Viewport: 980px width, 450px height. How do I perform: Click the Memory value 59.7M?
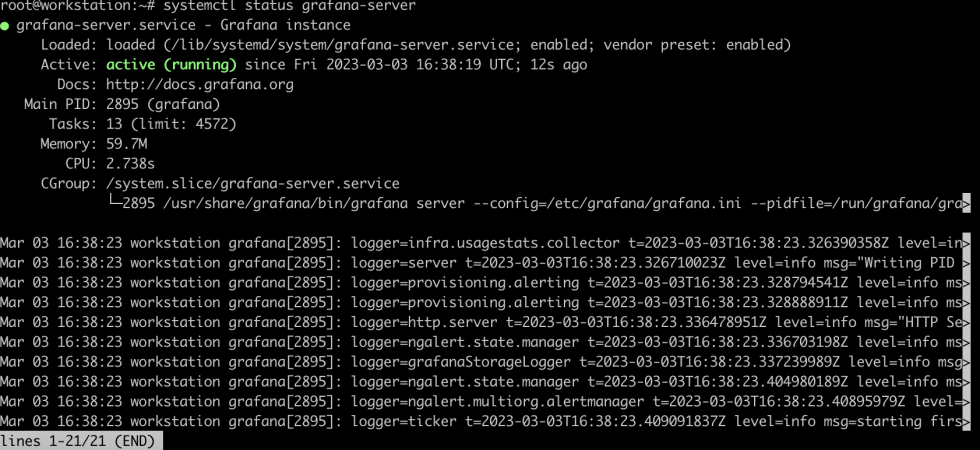[127, 144]
